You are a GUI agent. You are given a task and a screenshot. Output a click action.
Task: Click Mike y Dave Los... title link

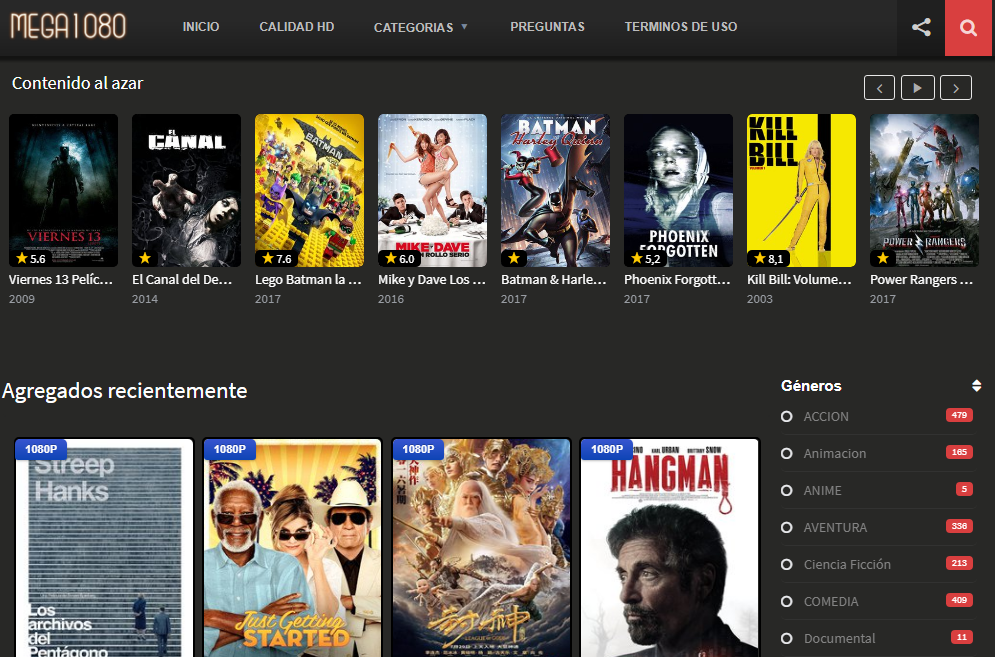pos(432,279)
